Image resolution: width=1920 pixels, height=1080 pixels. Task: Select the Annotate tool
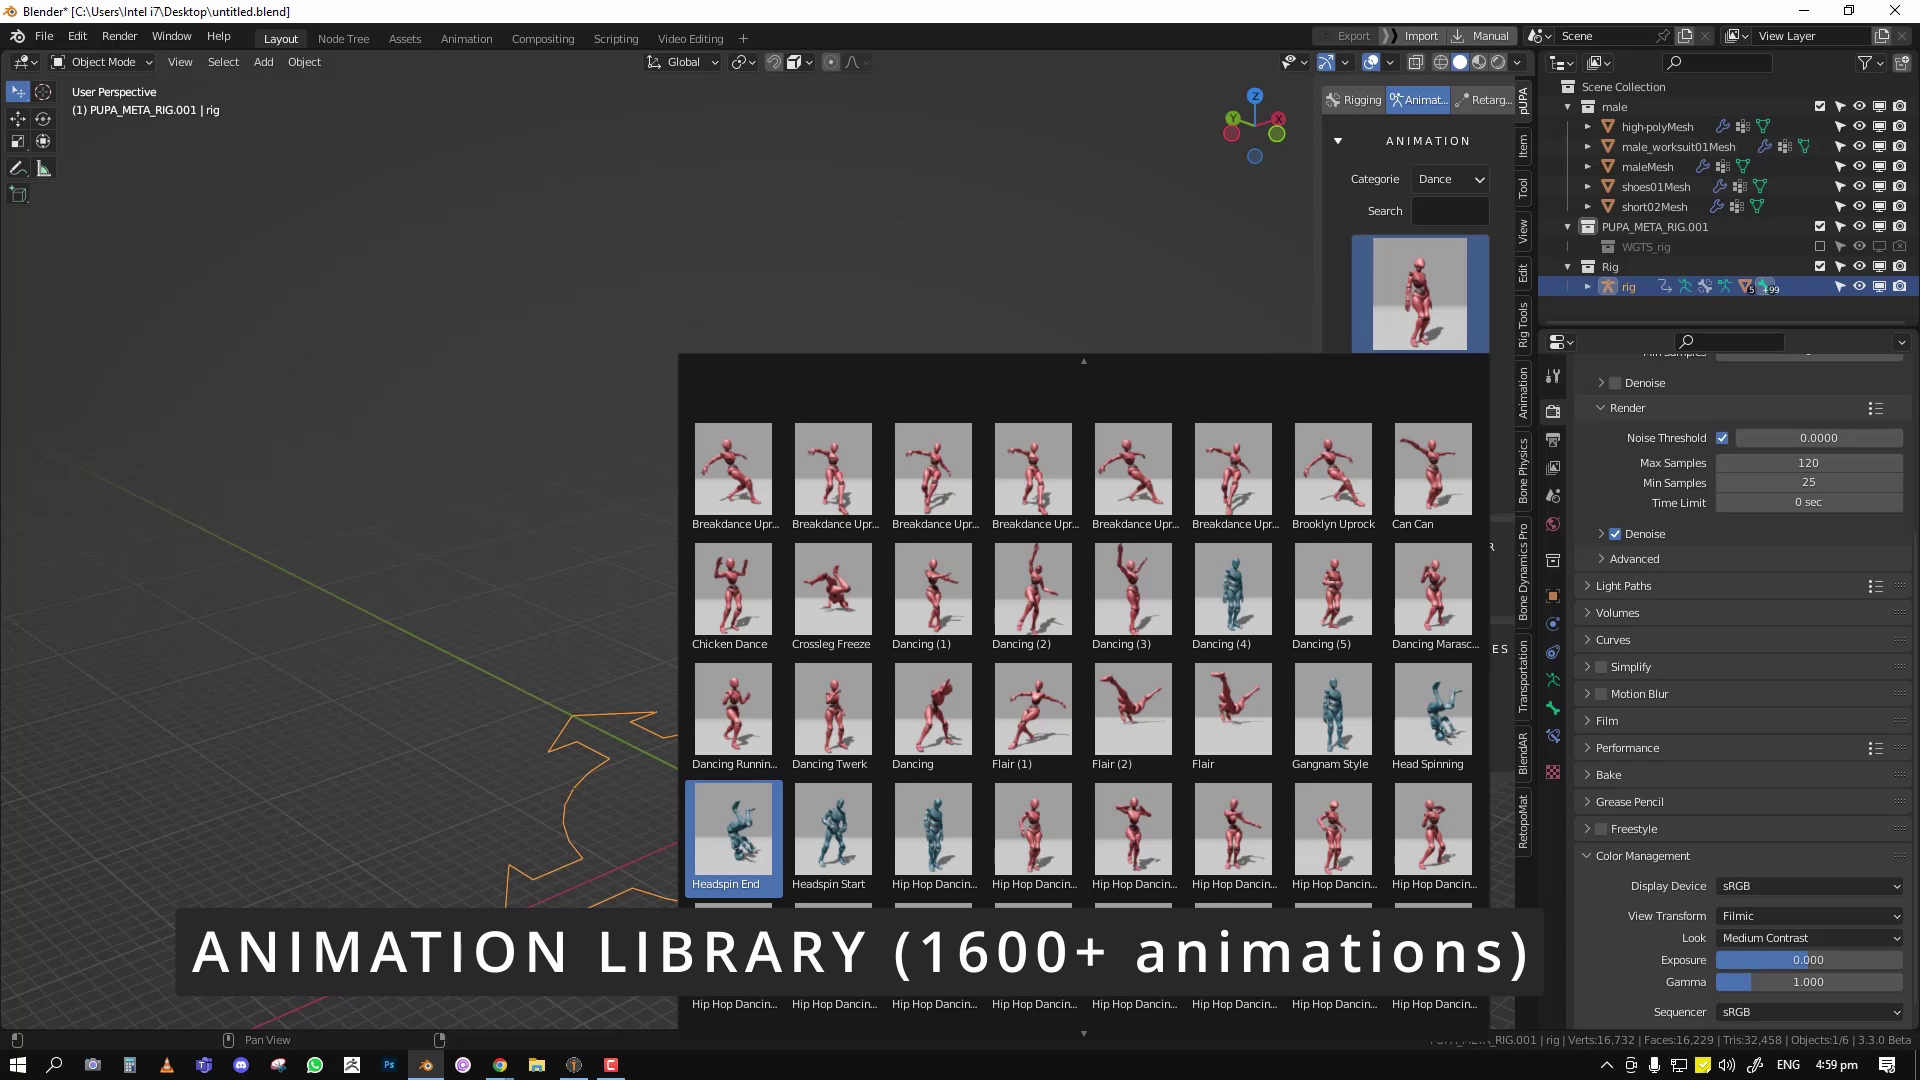17,168
